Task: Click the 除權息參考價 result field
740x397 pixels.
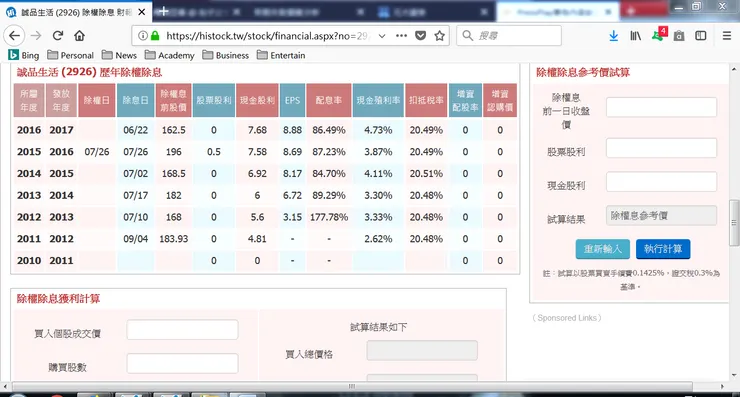Action: [661, 216]
